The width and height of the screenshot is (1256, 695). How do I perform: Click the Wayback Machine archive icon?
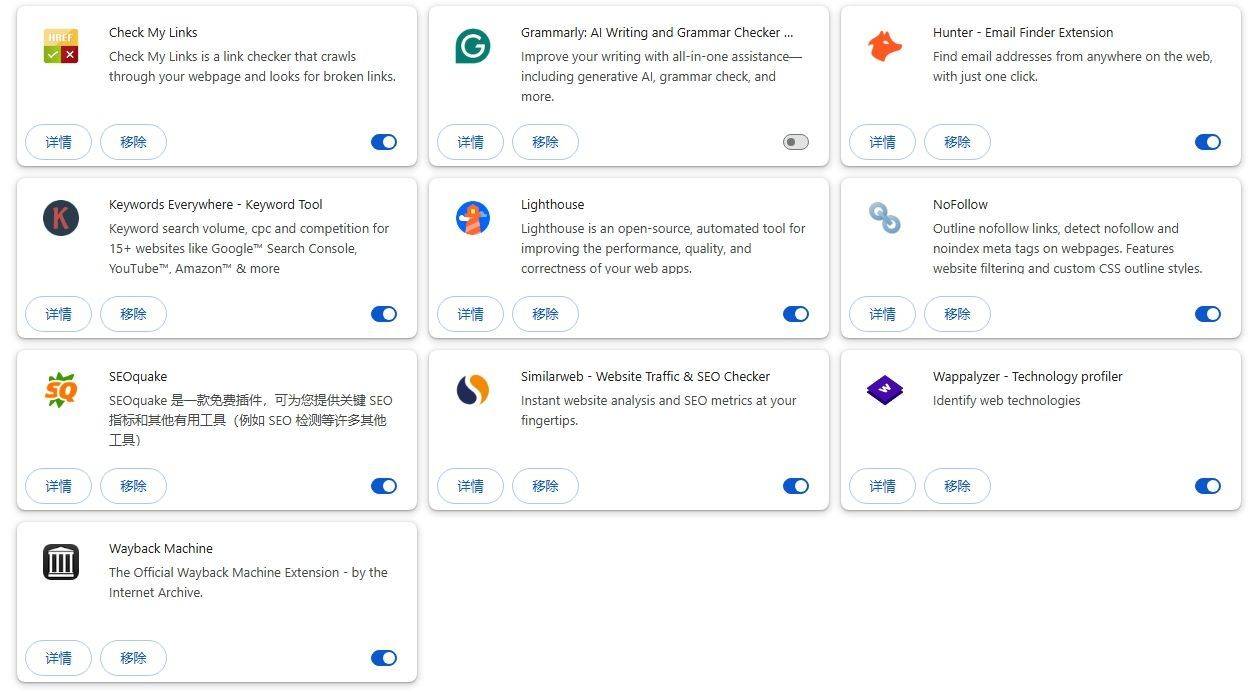click(x=61, y=562)
